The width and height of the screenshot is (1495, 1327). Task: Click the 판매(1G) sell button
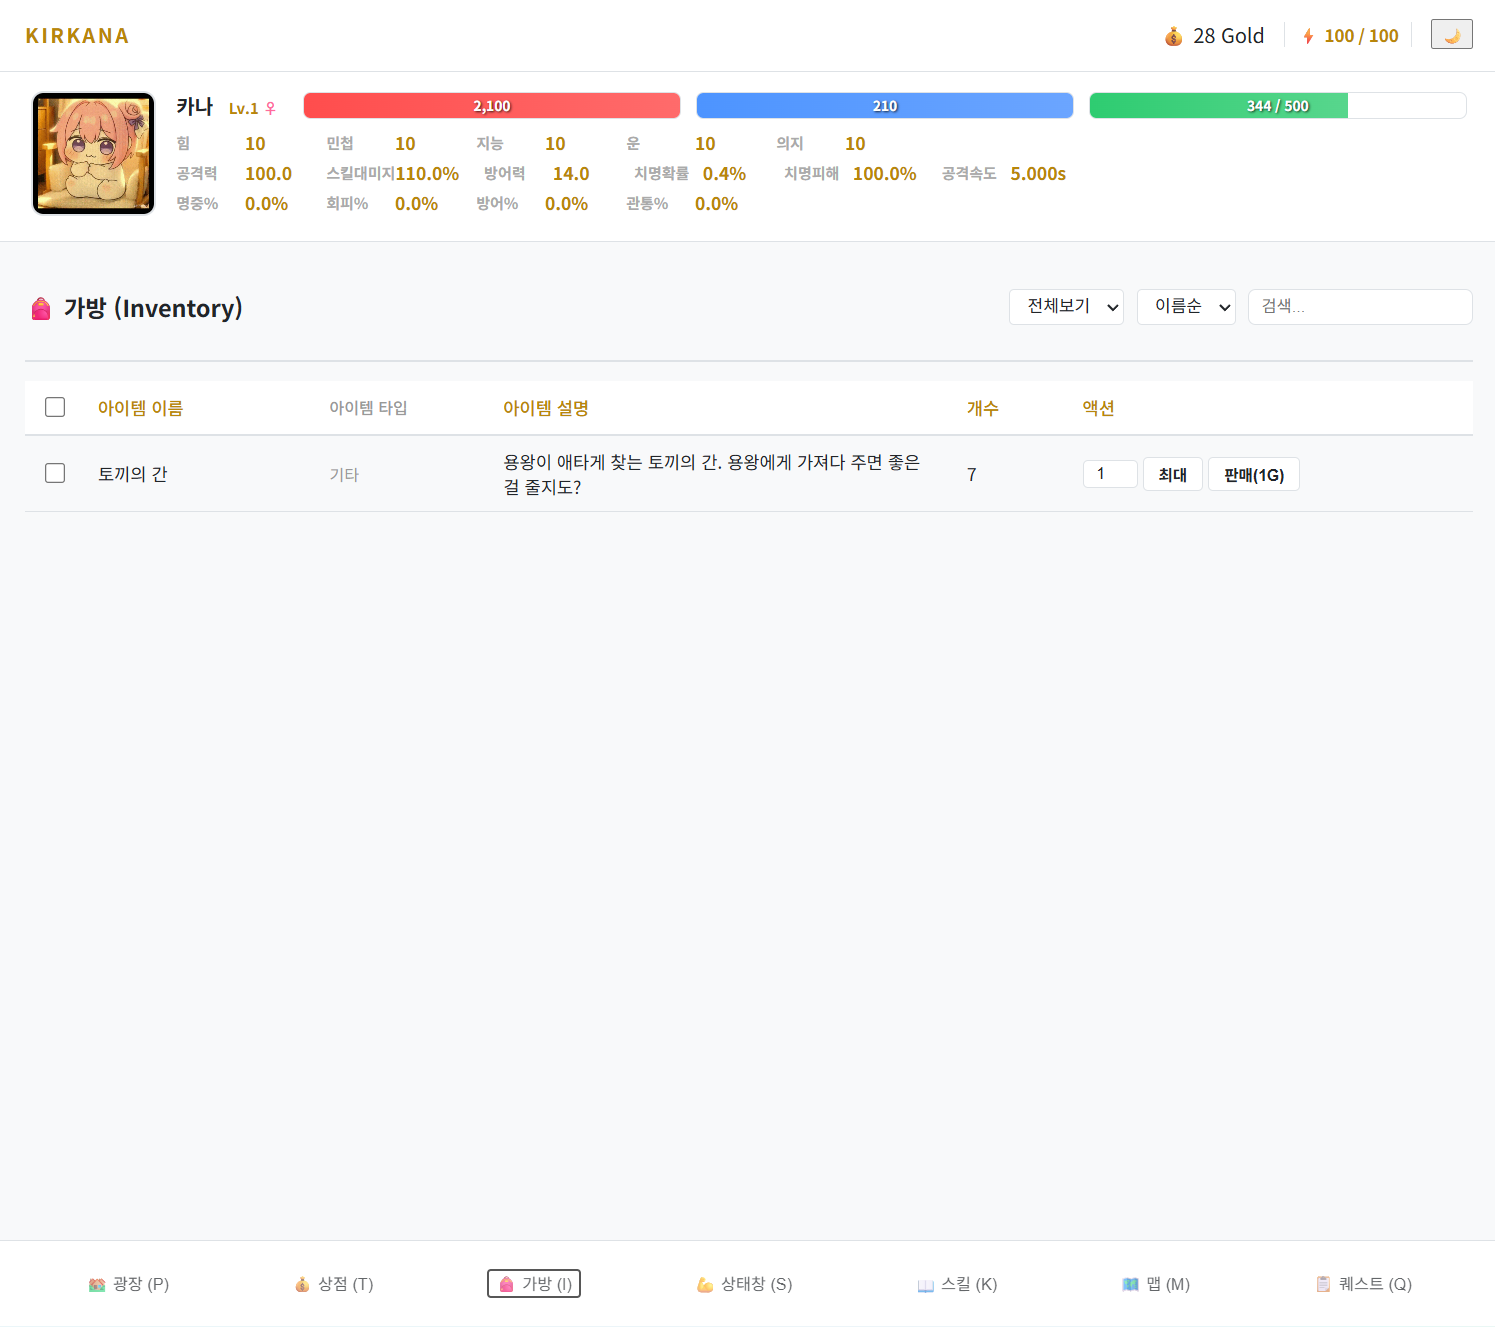point(1253,474)
